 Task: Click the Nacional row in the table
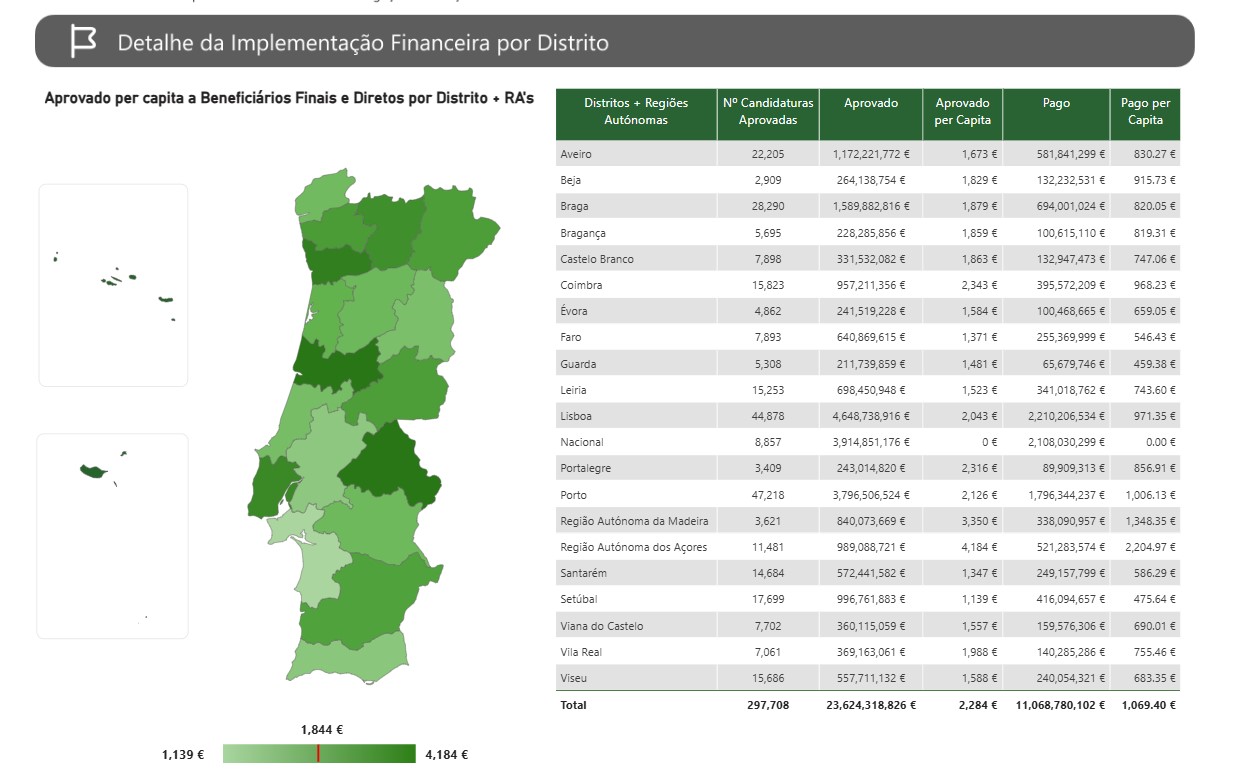click(582, 442)
